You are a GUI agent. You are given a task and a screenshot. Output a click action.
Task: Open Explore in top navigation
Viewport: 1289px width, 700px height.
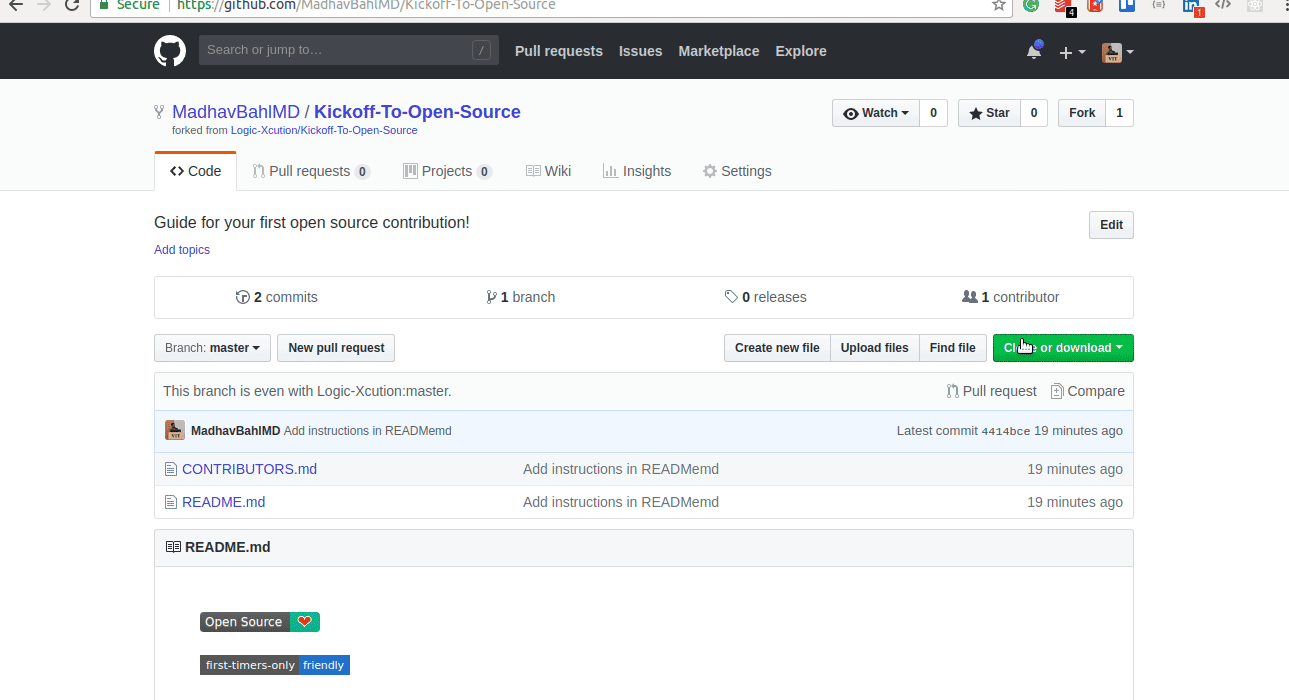point(801,51)
